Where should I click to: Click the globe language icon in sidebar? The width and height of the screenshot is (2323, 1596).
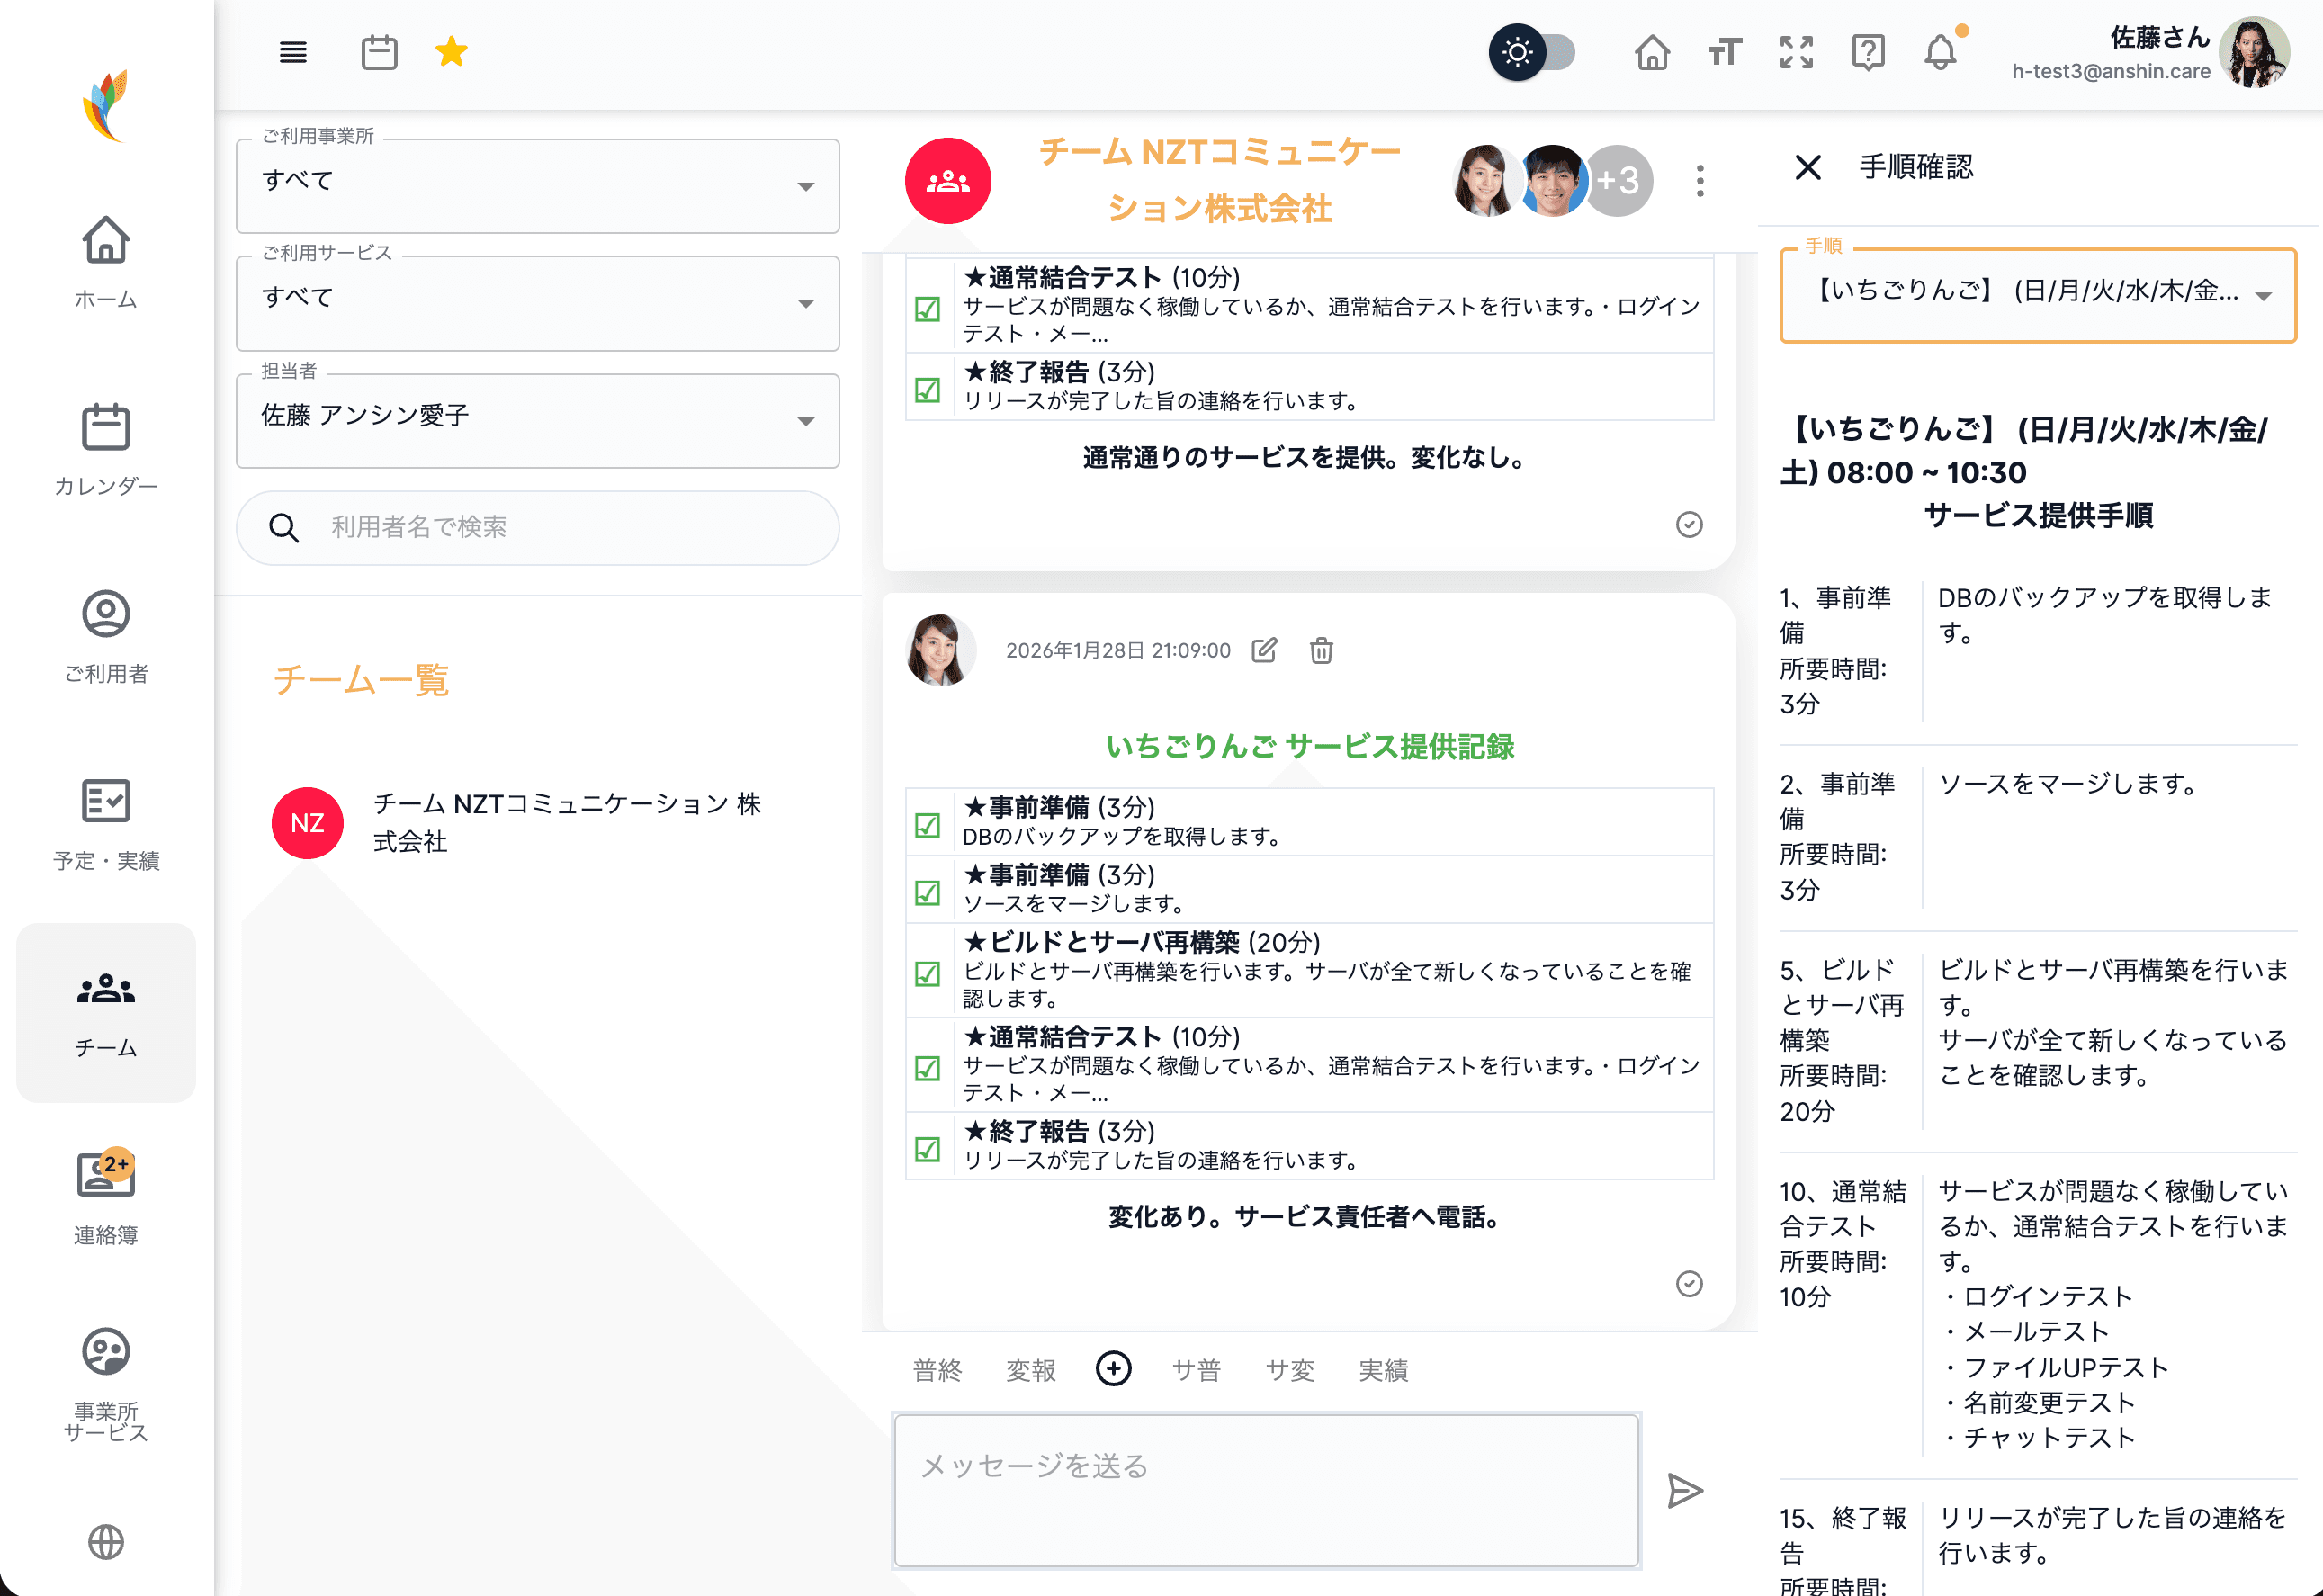point(106,1541)
